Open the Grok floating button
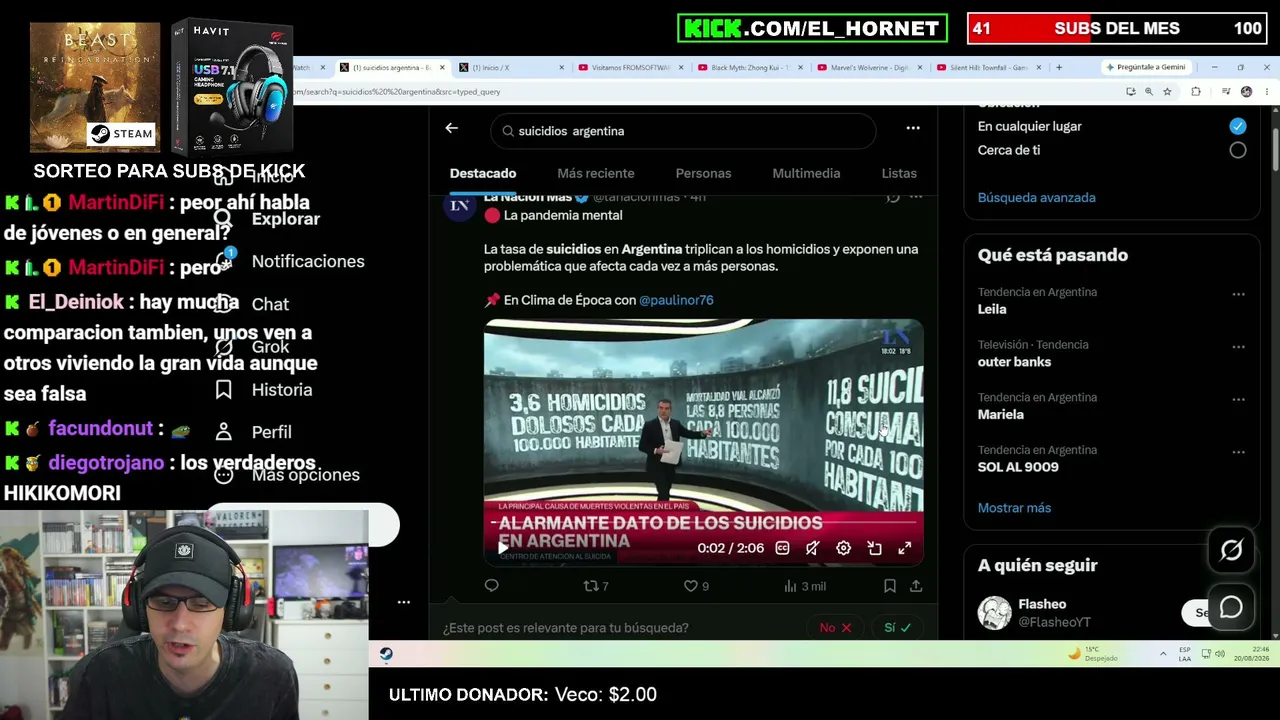 (x=1231, y=549)
